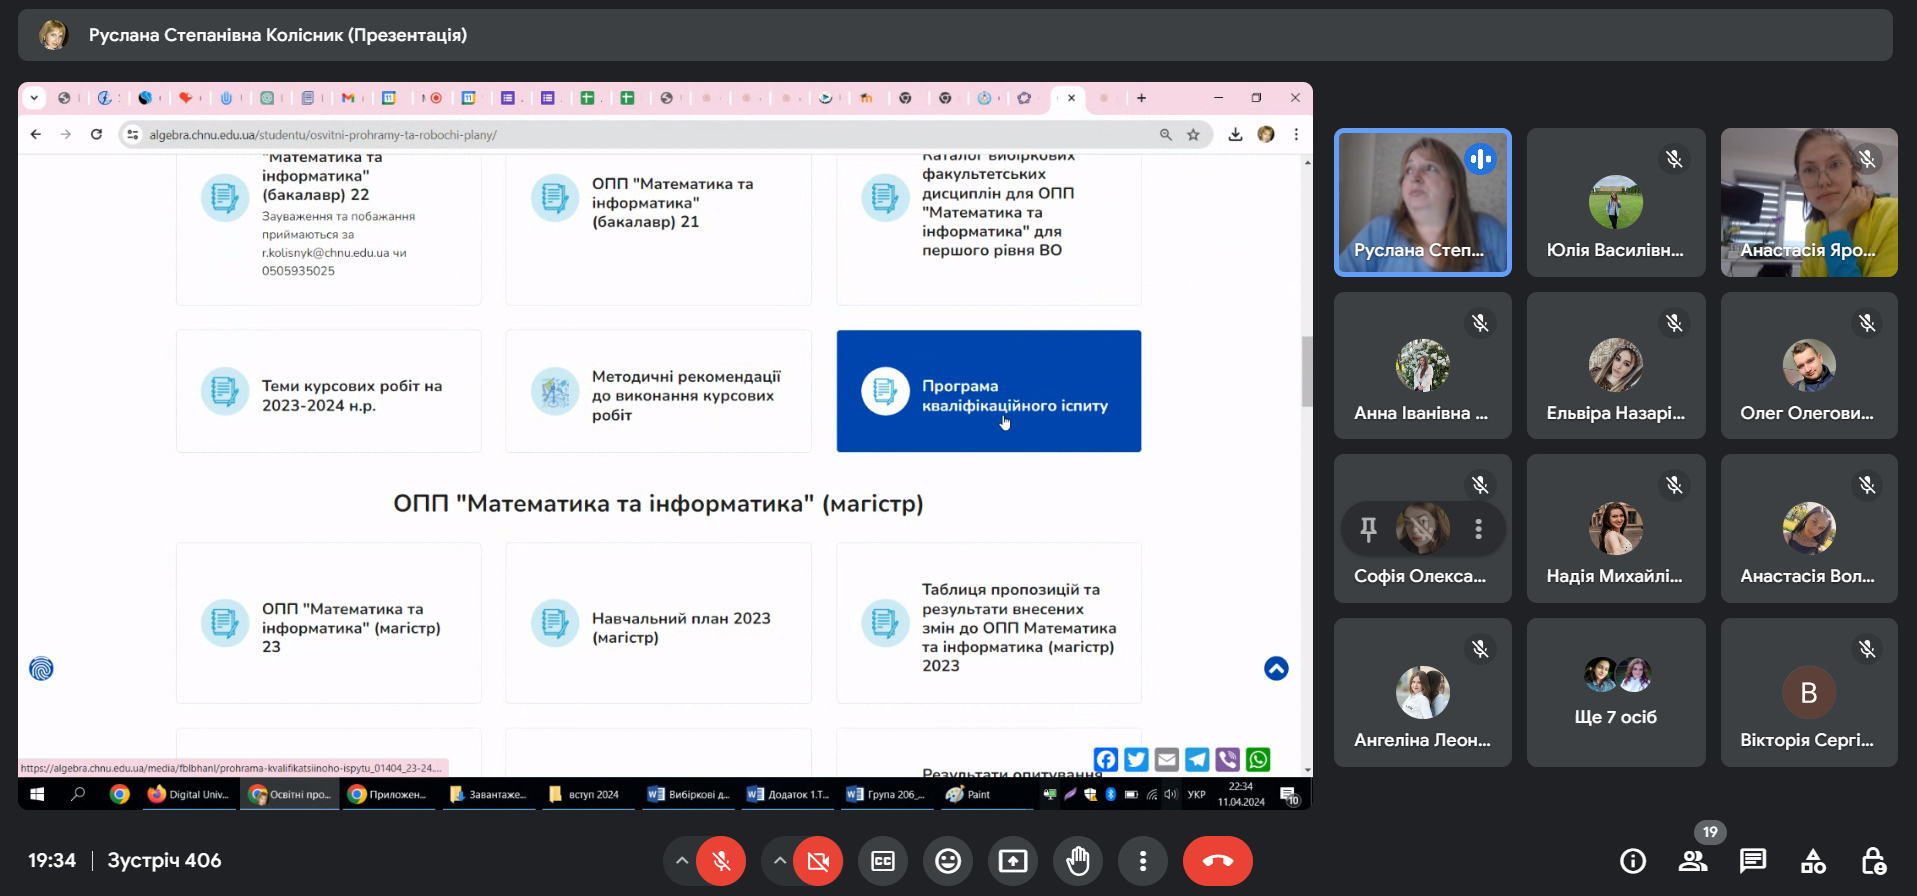Open host controls lock icon
1917x896 pixels.
(1873, 861)
